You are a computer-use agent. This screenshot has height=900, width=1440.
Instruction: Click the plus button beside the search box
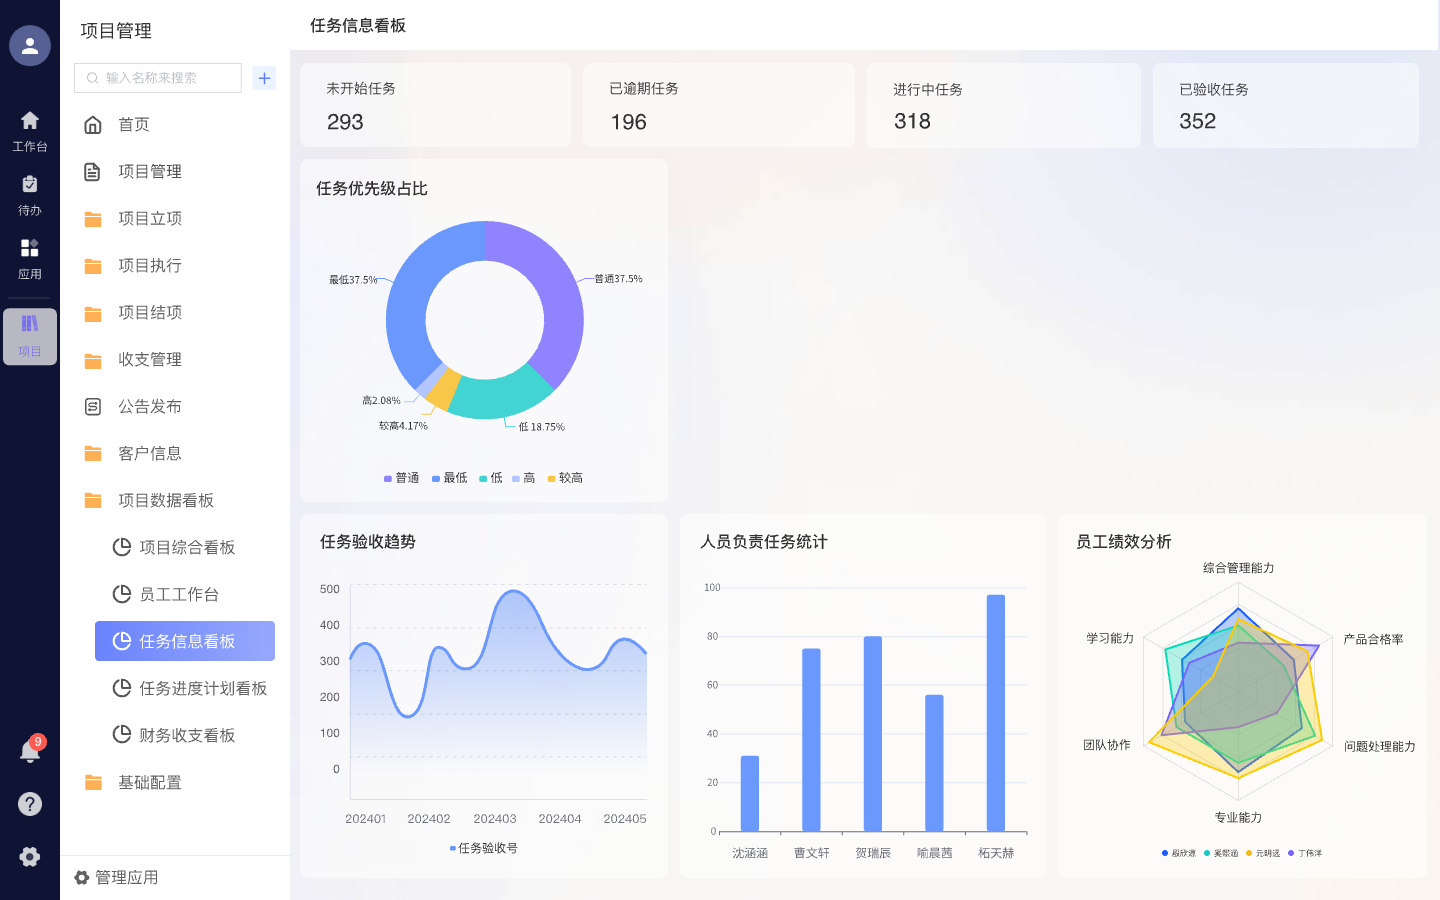click(x=264, y=77)
